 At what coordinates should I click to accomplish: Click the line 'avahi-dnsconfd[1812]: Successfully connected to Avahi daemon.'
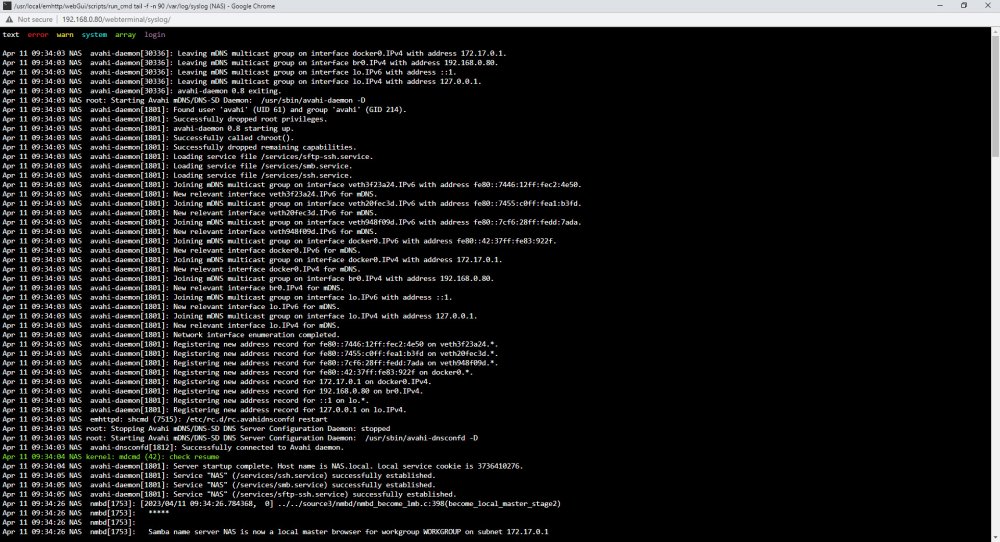point(173,447)
